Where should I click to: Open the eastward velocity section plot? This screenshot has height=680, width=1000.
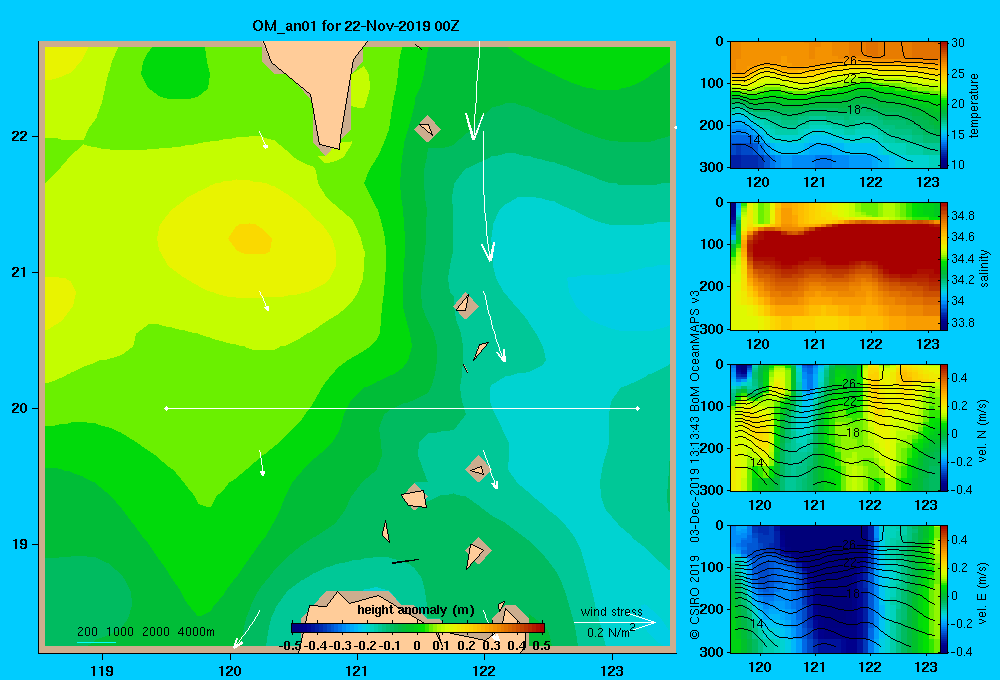pos(834,589)
